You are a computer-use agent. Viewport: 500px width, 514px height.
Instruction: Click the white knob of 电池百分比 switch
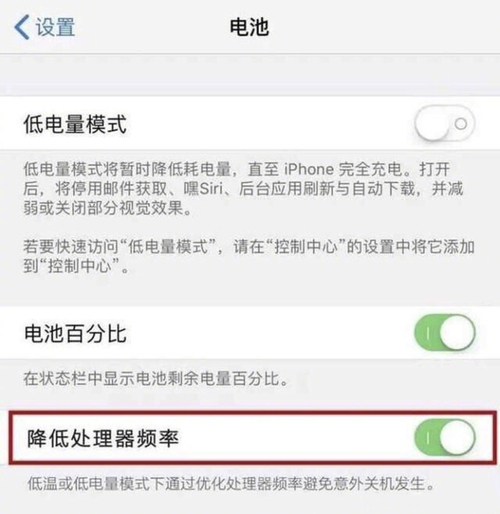pos(457,332)
